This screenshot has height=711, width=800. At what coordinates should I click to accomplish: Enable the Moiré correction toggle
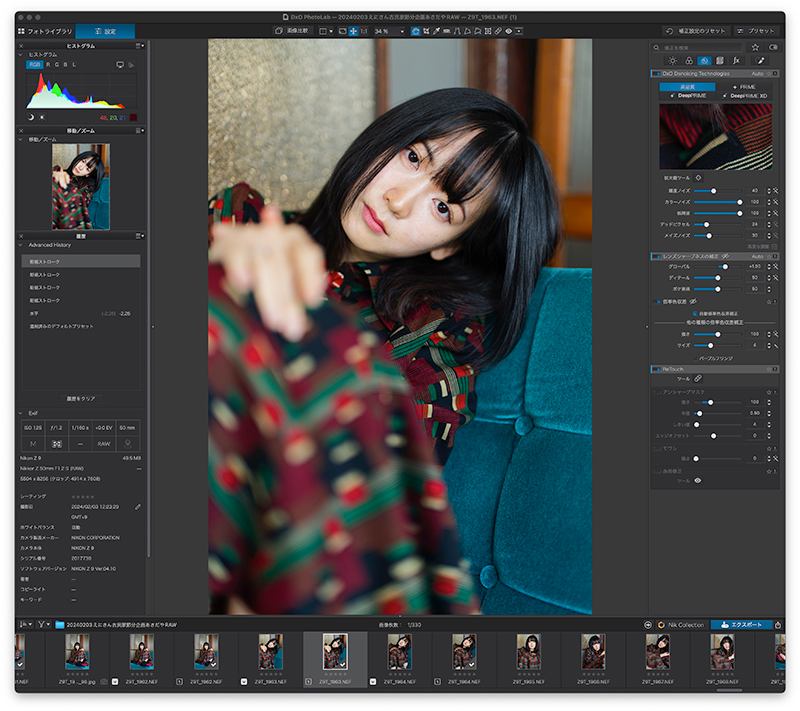click(x=657, y=448)
